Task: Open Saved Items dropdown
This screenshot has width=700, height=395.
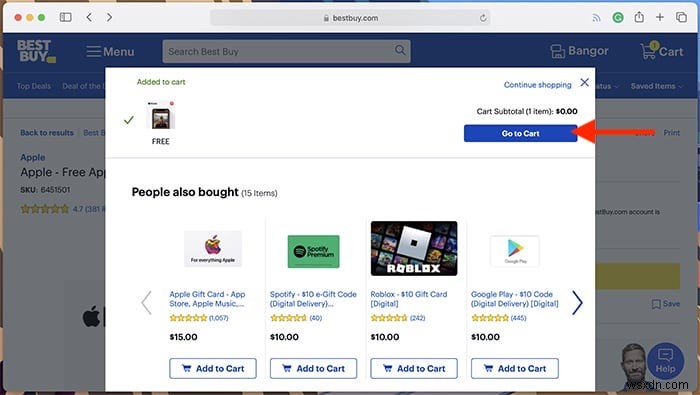Action: click(x=656, y=86)
